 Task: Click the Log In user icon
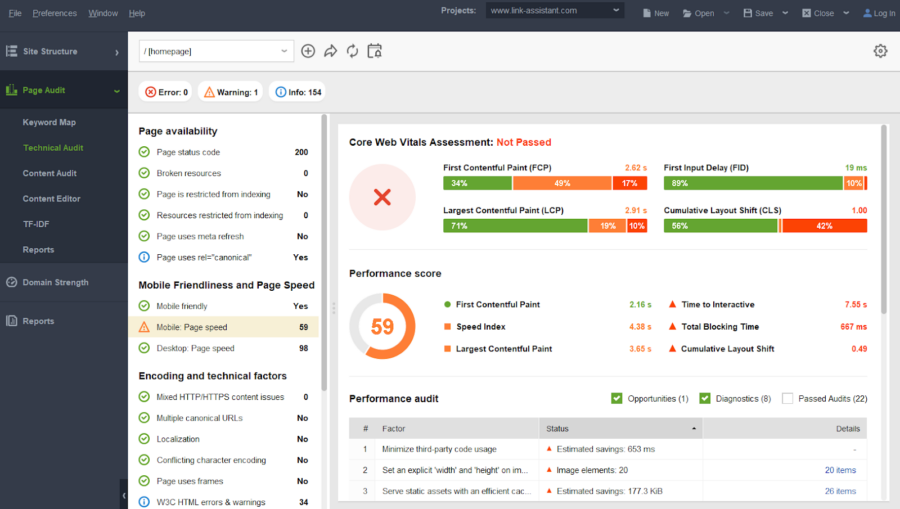[867, 13]
